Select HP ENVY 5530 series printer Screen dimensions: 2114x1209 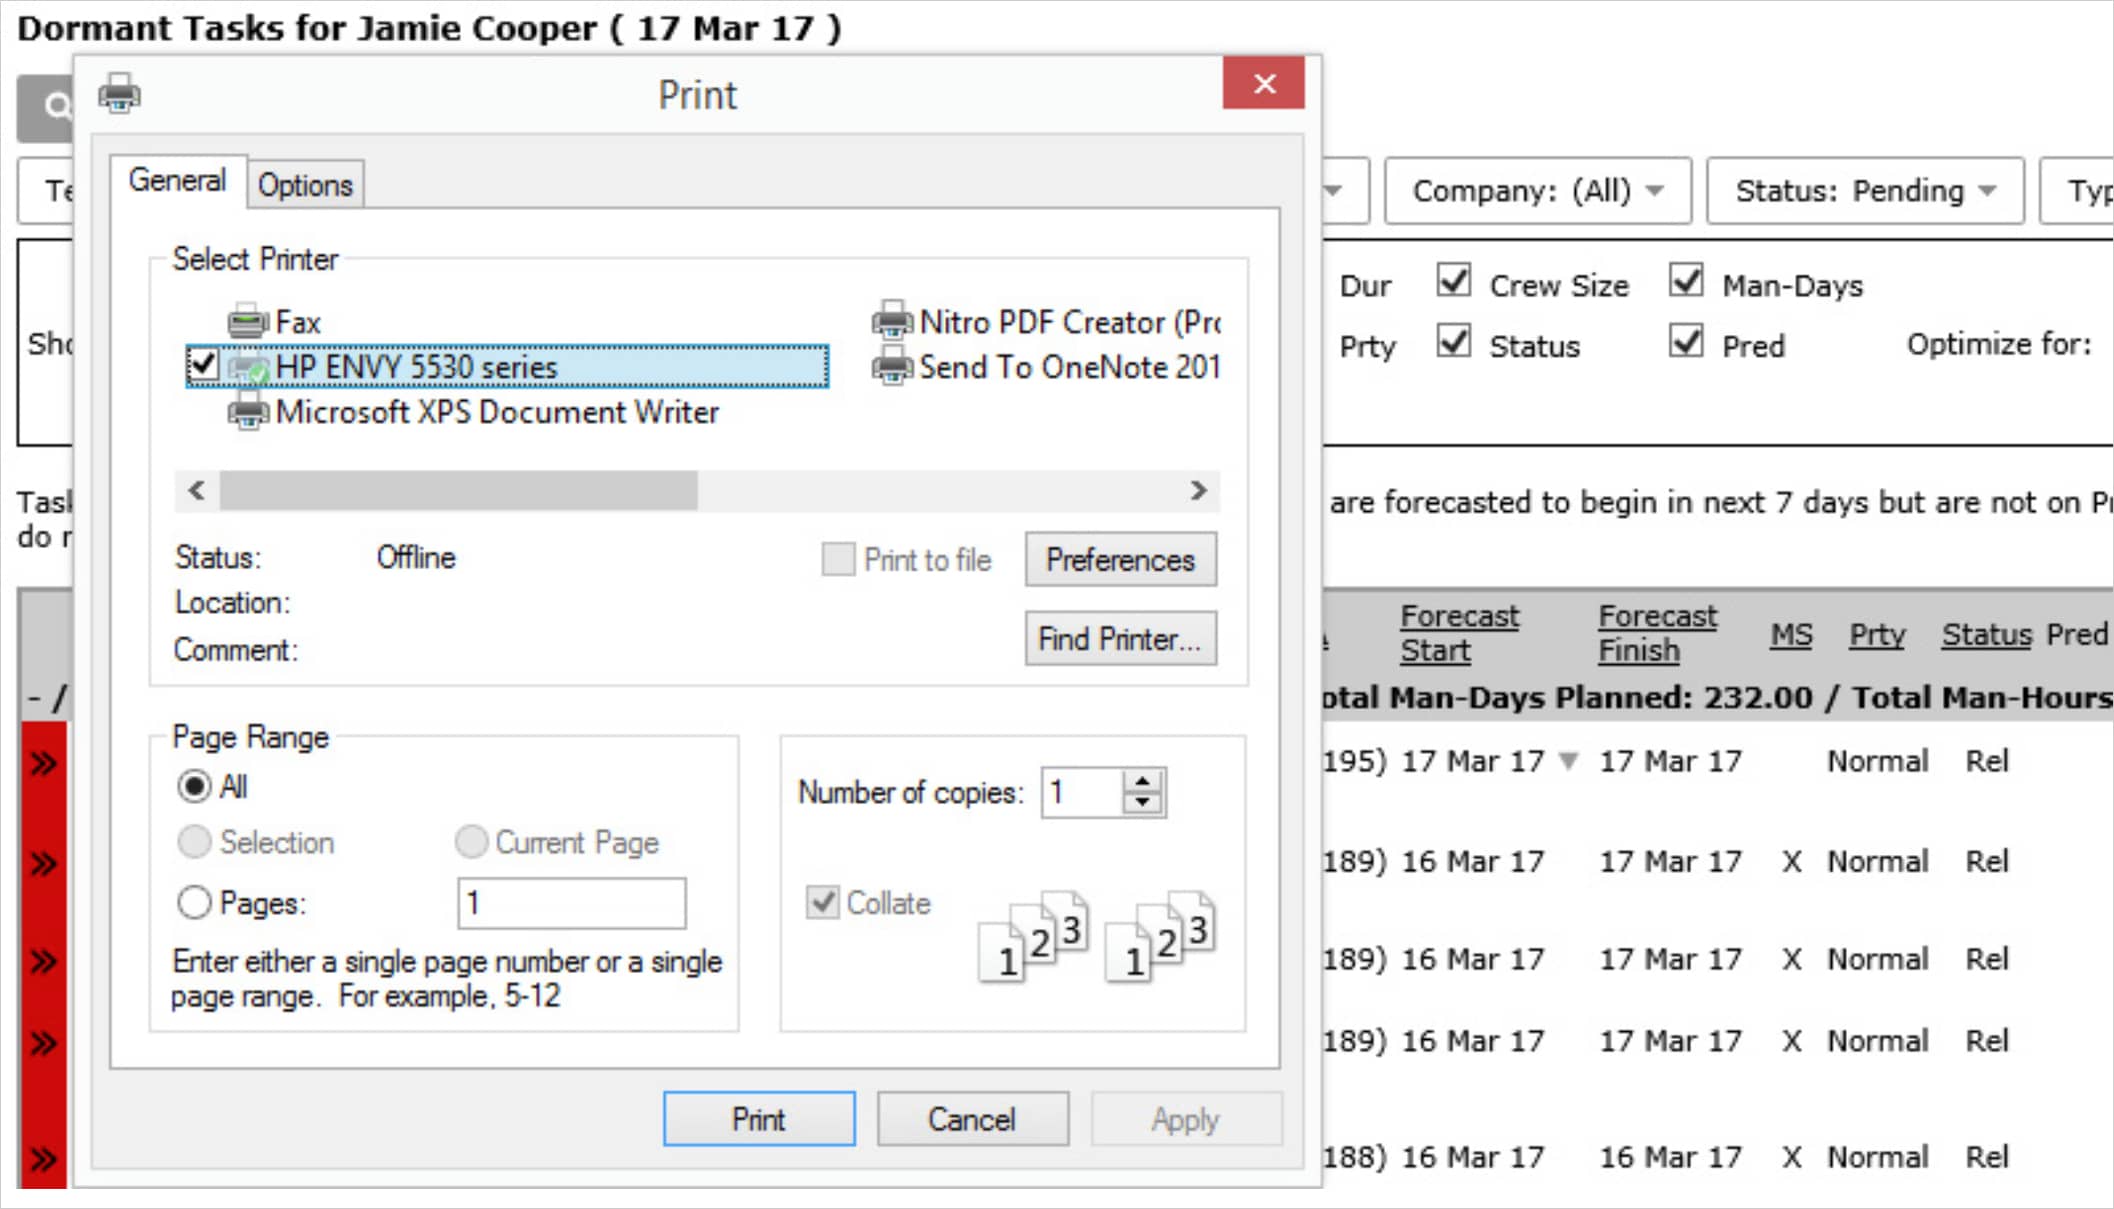(x=507, y=366)
